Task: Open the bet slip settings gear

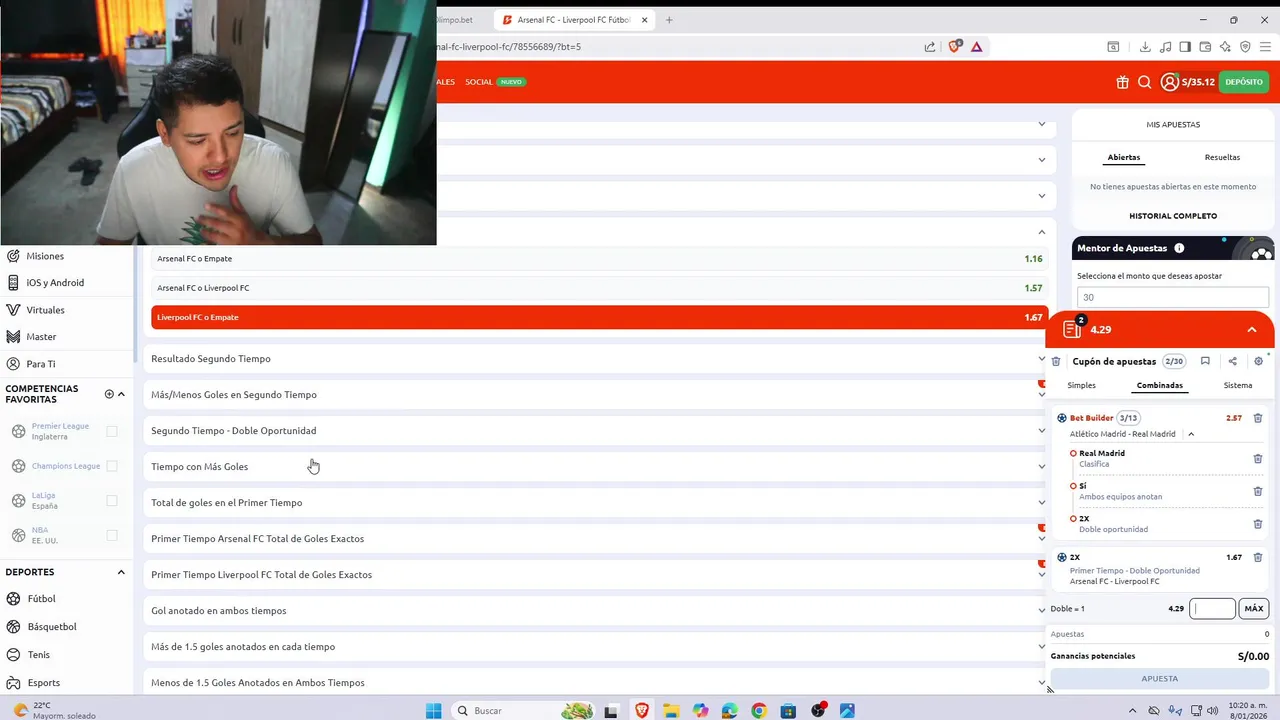Action: coord(1259,362)
